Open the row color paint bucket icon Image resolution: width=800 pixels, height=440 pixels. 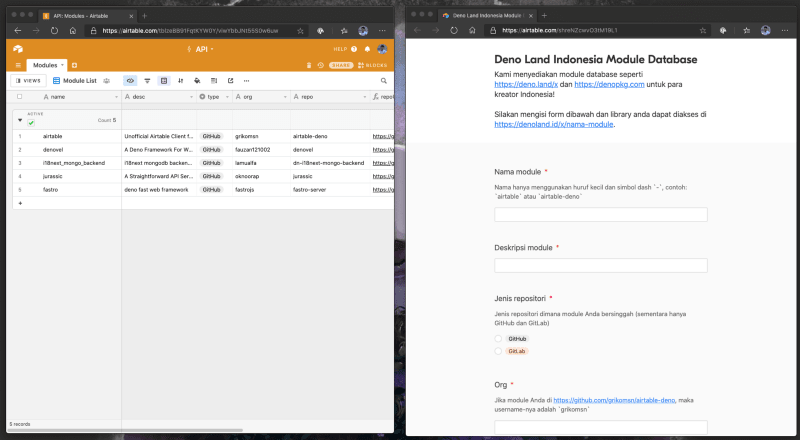(x=197, y=81)
